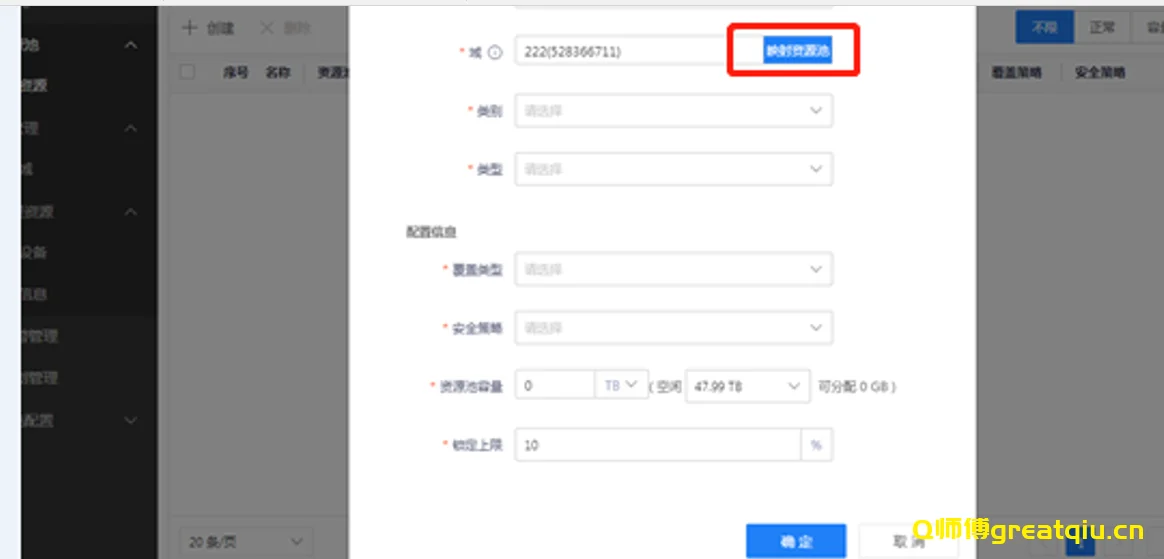
Task: Click the info icon beside 域 label
Action: click(494, 53)
